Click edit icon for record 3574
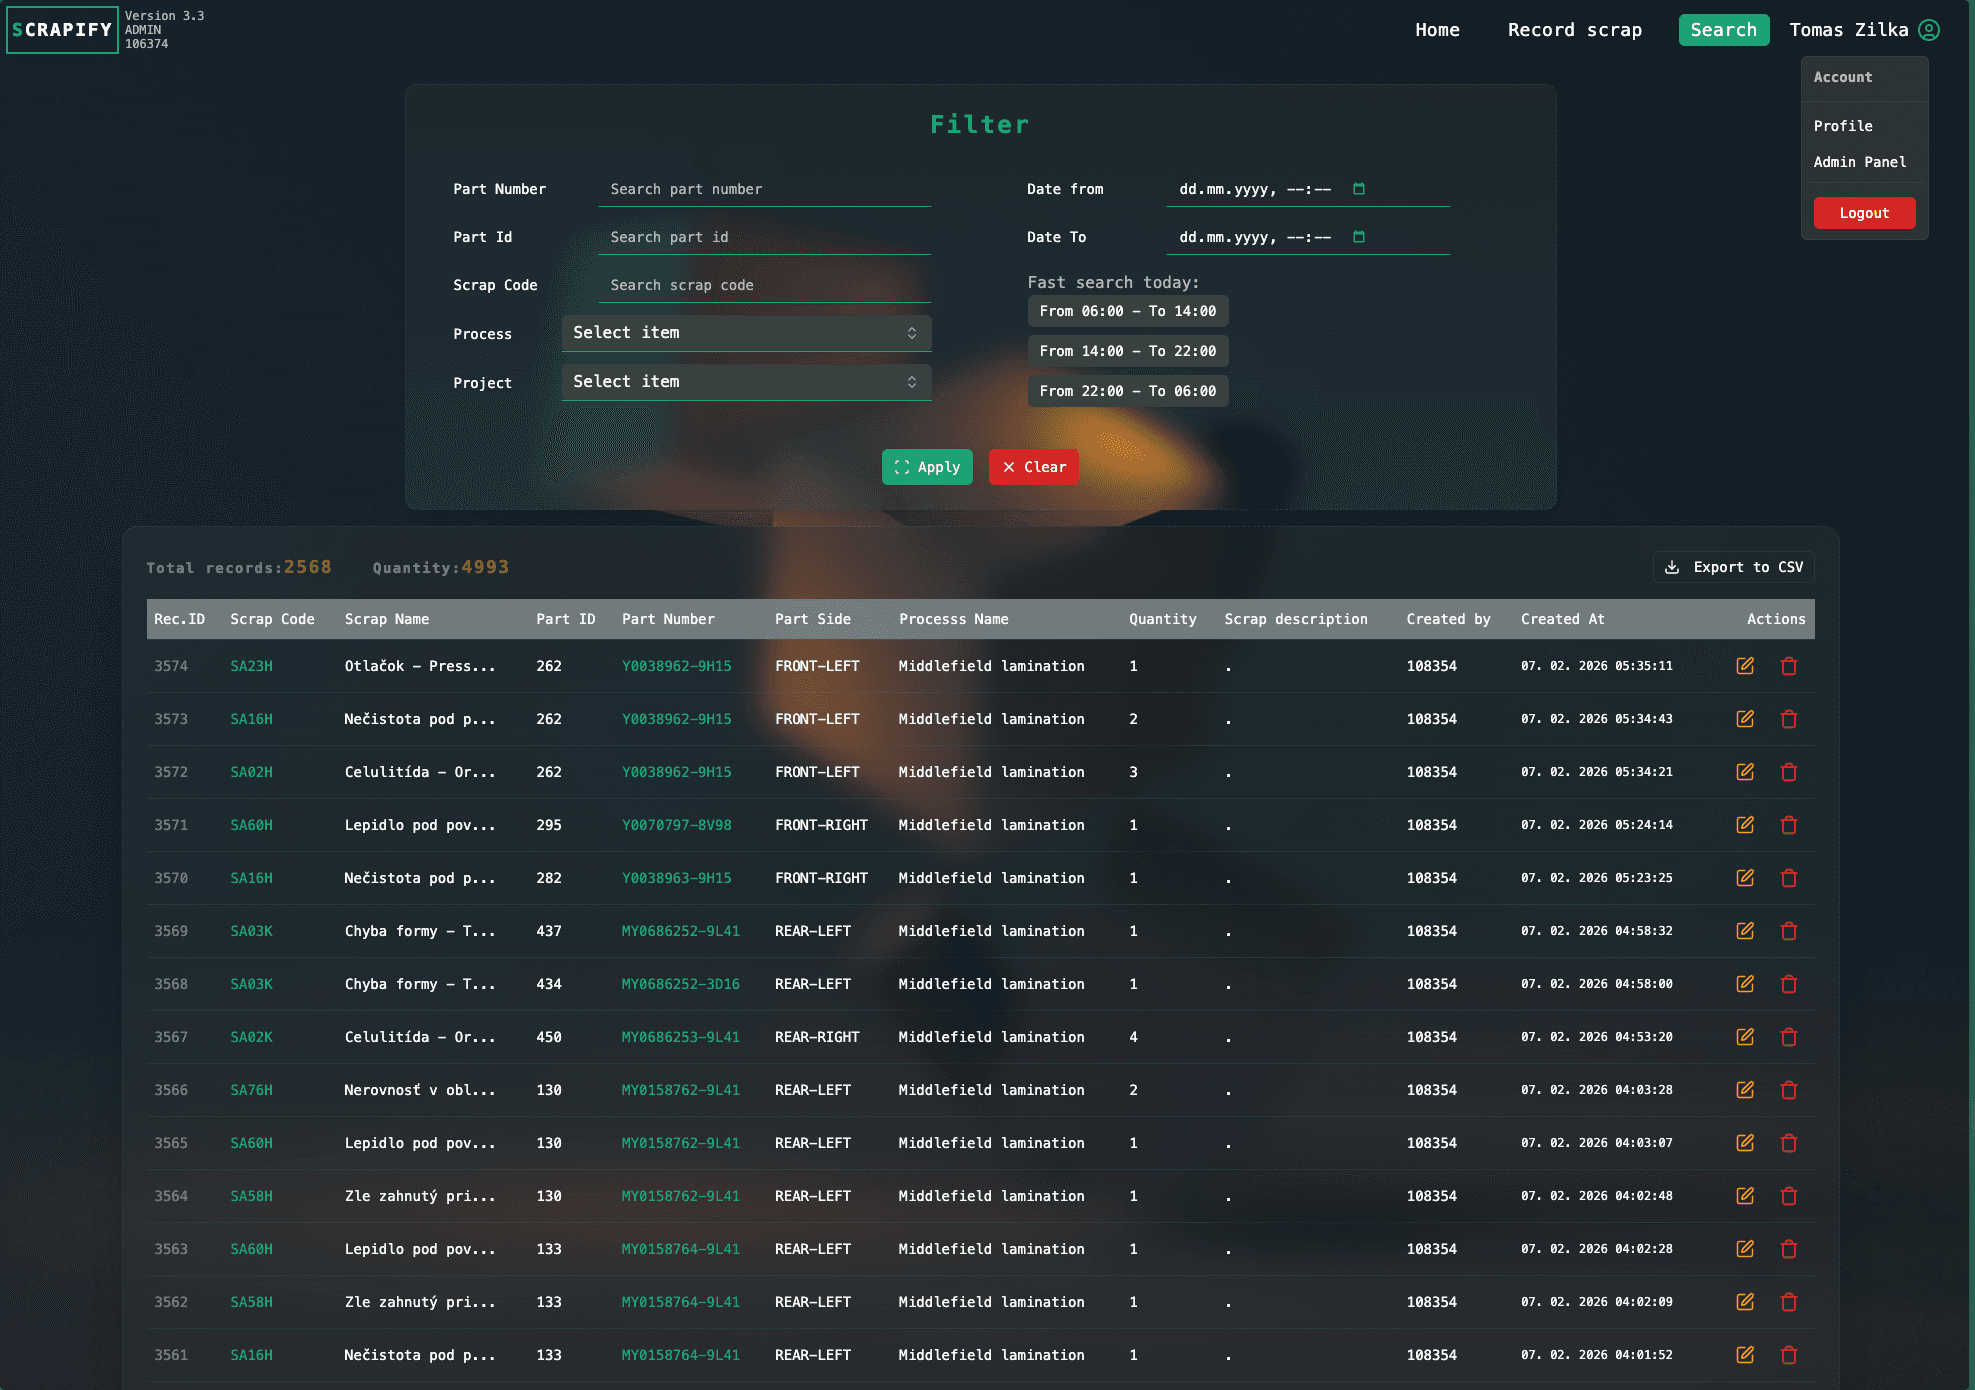1975x1390 pixels. point(1745,666)
